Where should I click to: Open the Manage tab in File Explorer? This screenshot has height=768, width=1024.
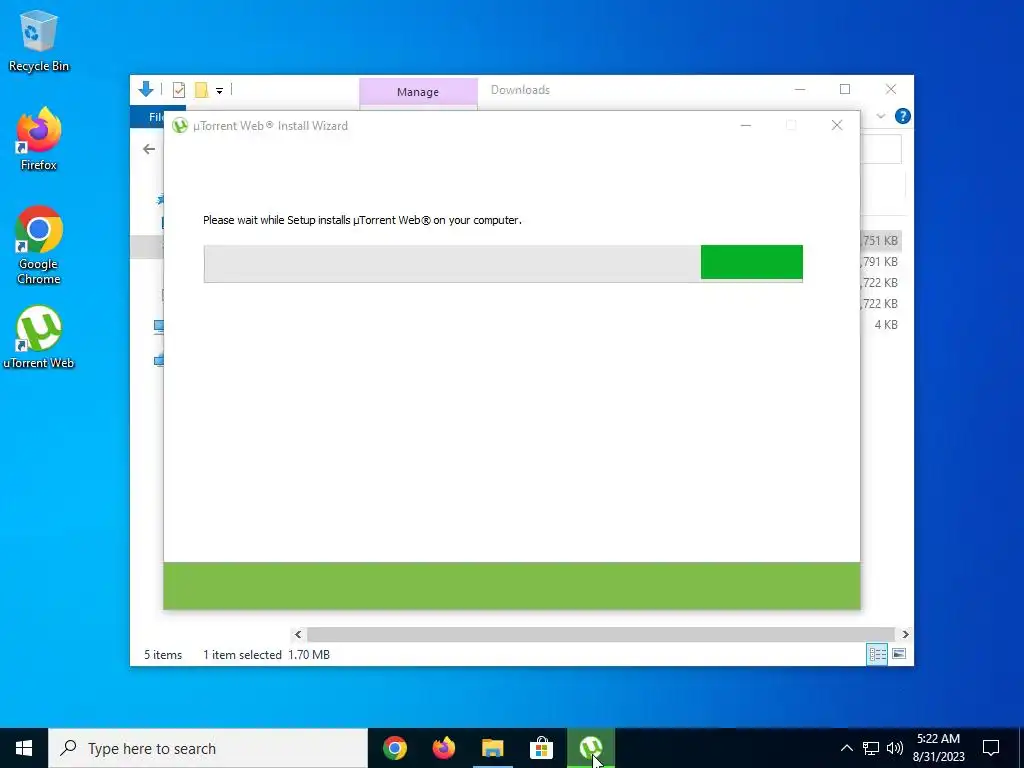pos(418,91)
